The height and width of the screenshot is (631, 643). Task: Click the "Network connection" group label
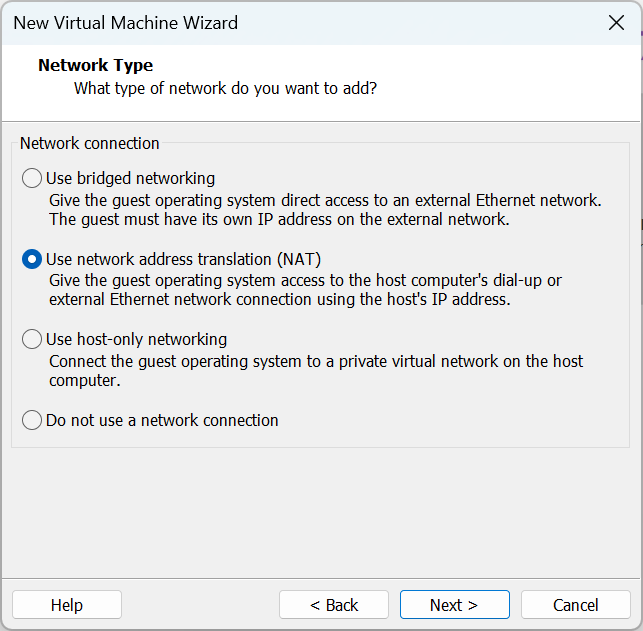[90, 144]
